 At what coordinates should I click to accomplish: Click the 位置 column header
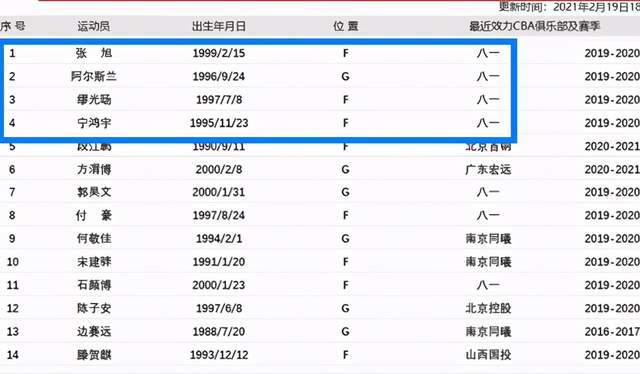[345, 27]
